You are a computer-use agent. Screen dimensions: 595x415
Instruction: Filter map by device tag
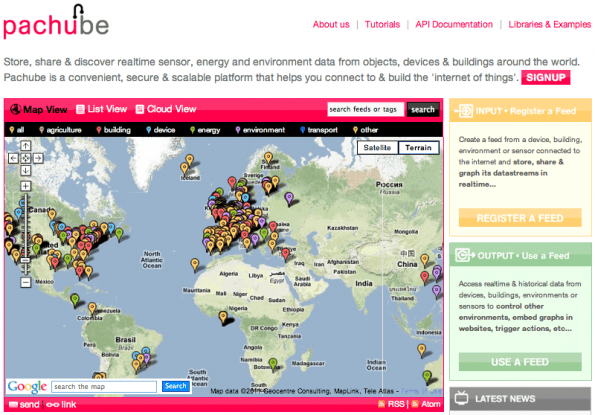[161, 130]
